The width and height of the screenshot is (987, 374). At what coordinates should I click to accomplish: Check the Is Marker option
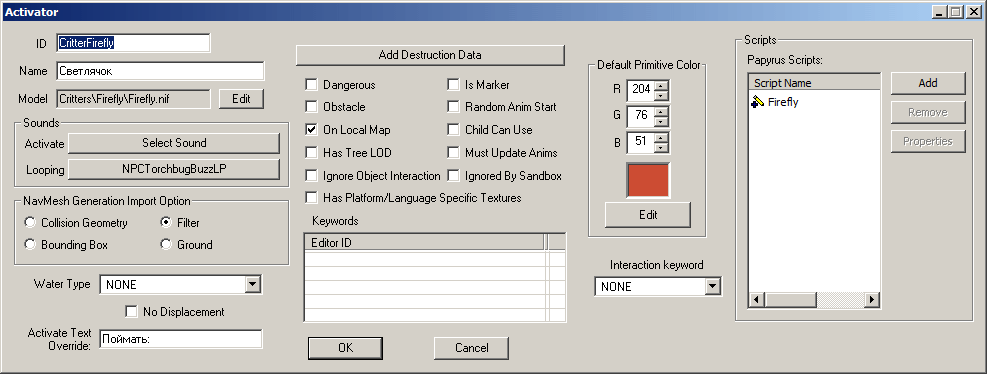(x=453, y=84)
